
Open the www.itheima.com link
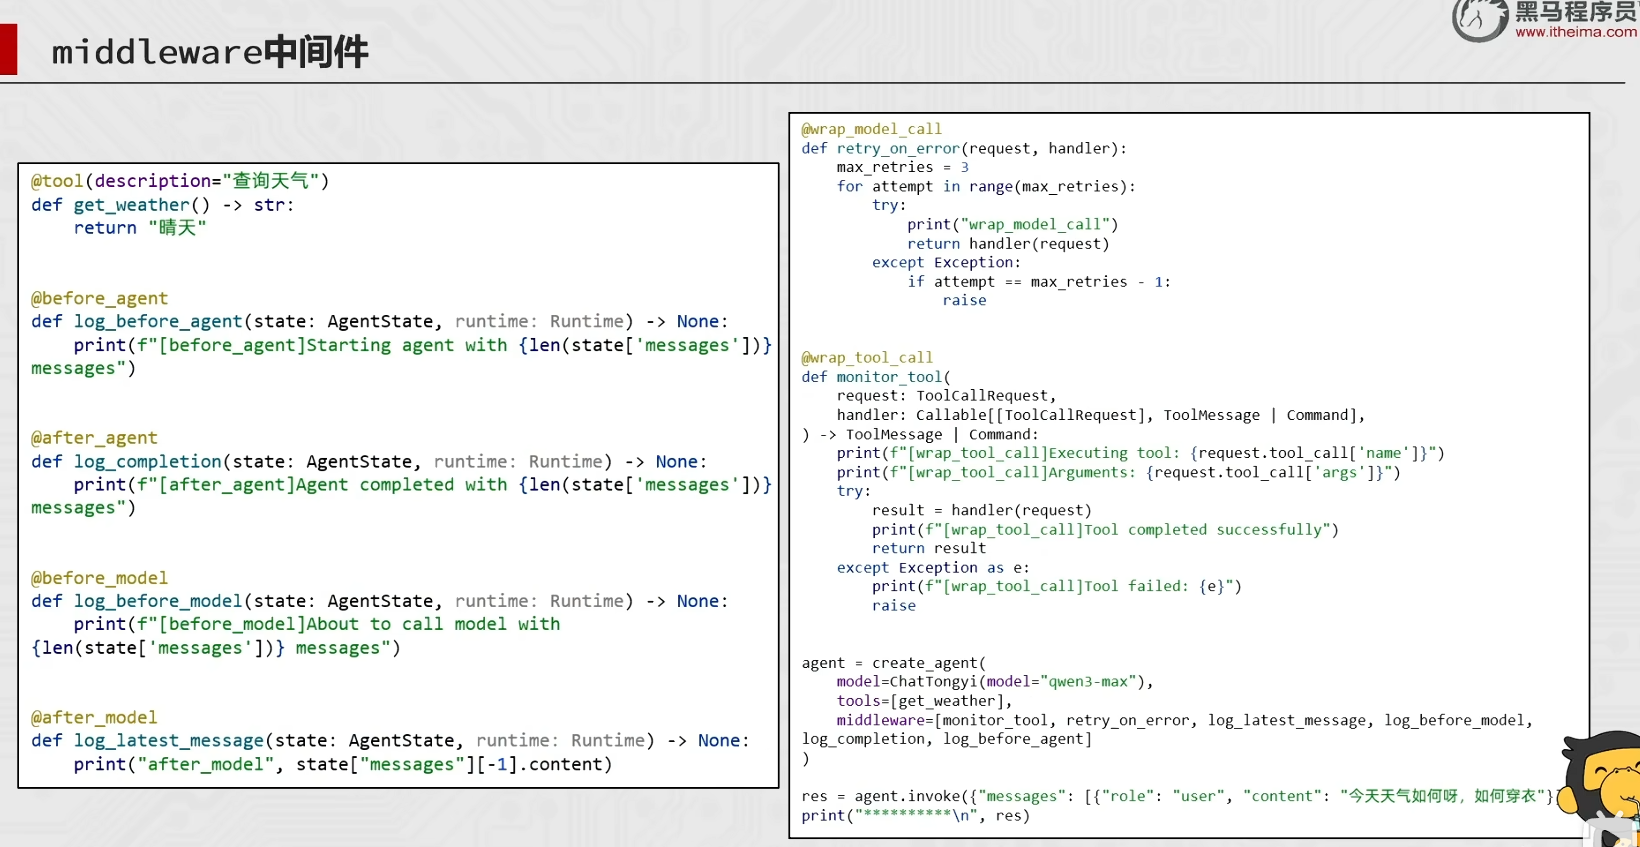pyautogui.click(x=1576, y=32)
